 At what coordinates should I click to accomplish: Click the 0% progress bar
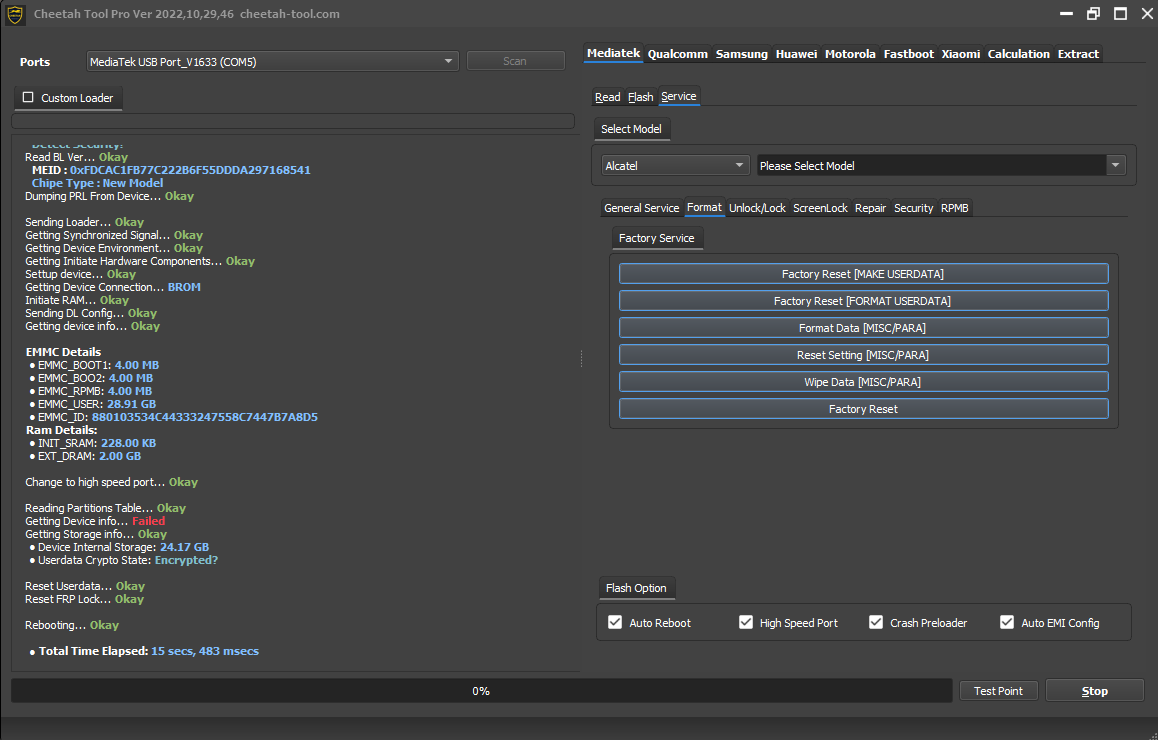pos(482,691)
